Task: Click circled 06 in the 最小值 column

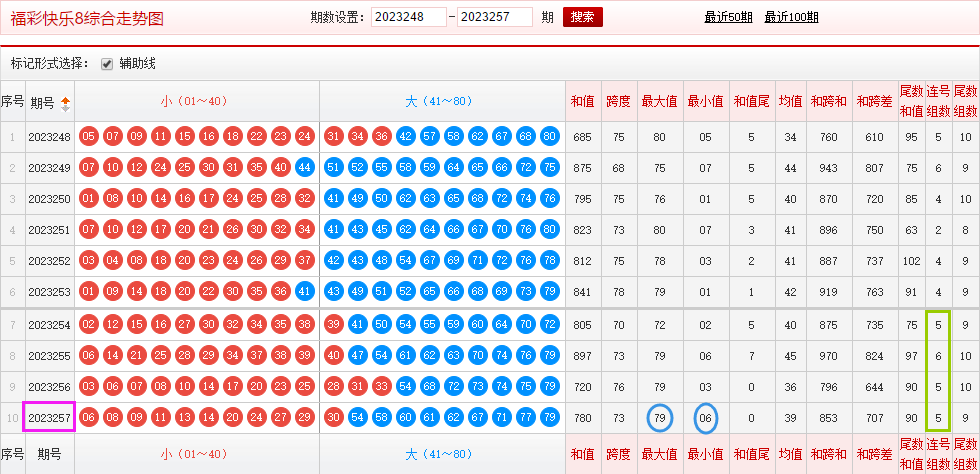Action: [706, 417]
